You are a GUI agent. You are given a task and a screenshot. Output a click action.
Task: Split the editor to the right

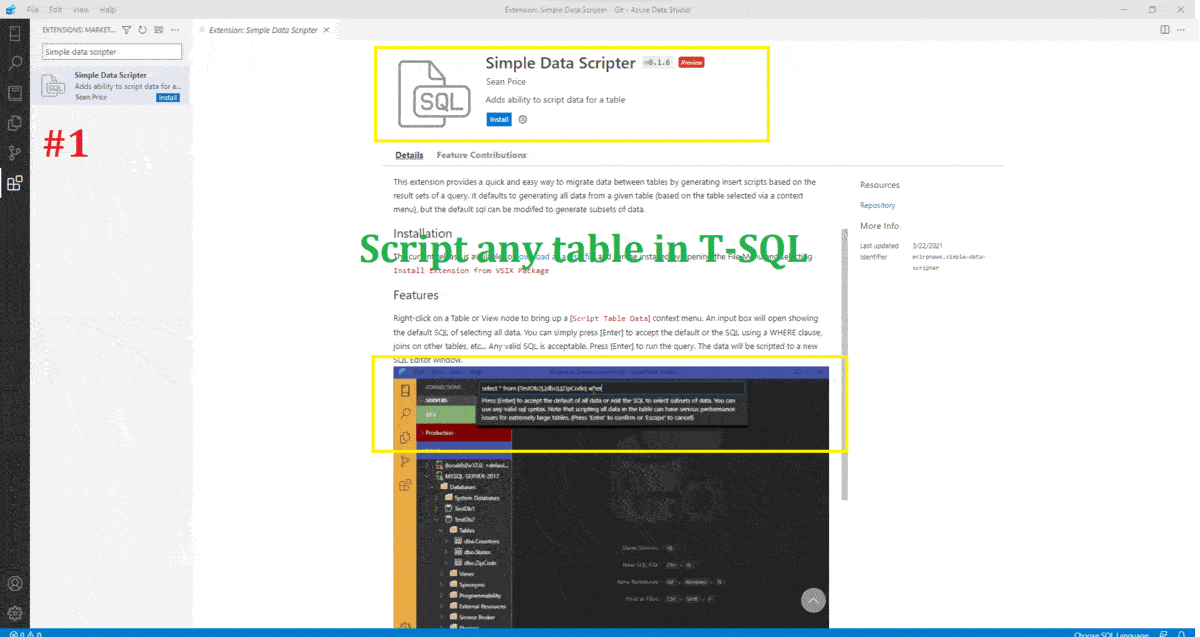point(1165,30)
